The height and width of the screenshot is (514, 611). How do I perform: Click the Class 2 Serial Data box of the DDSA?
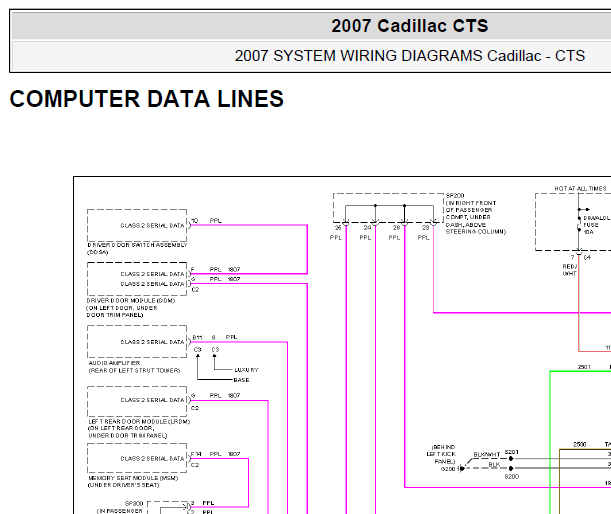(137, 225)
